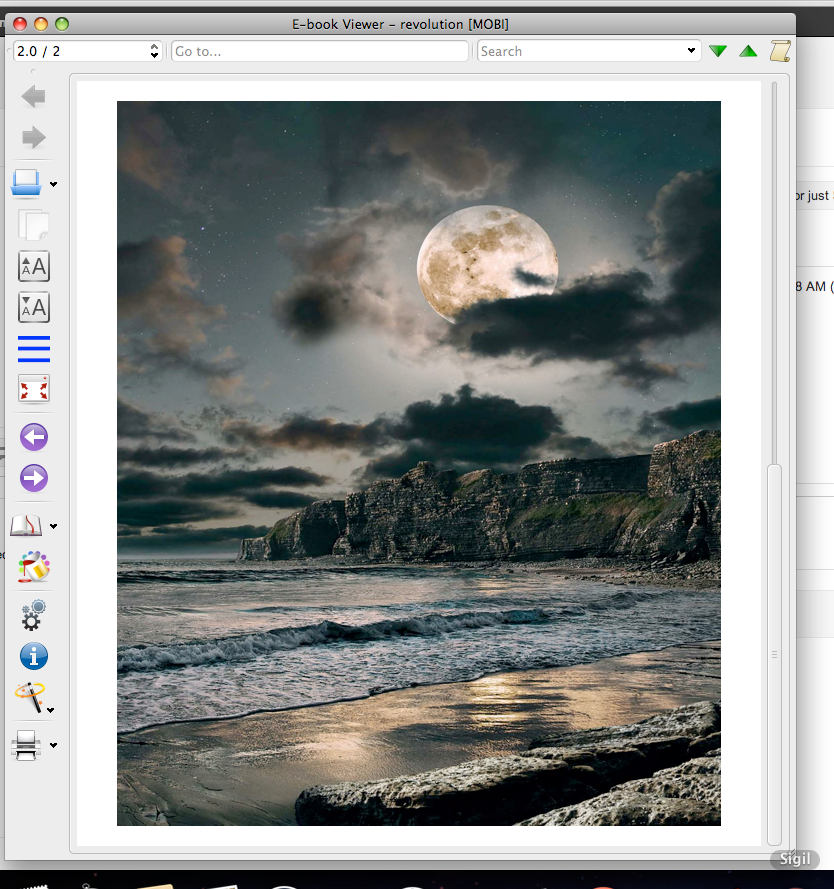
Task: Click the vertical scrollbar handle
Action: (x=774, y=655)
